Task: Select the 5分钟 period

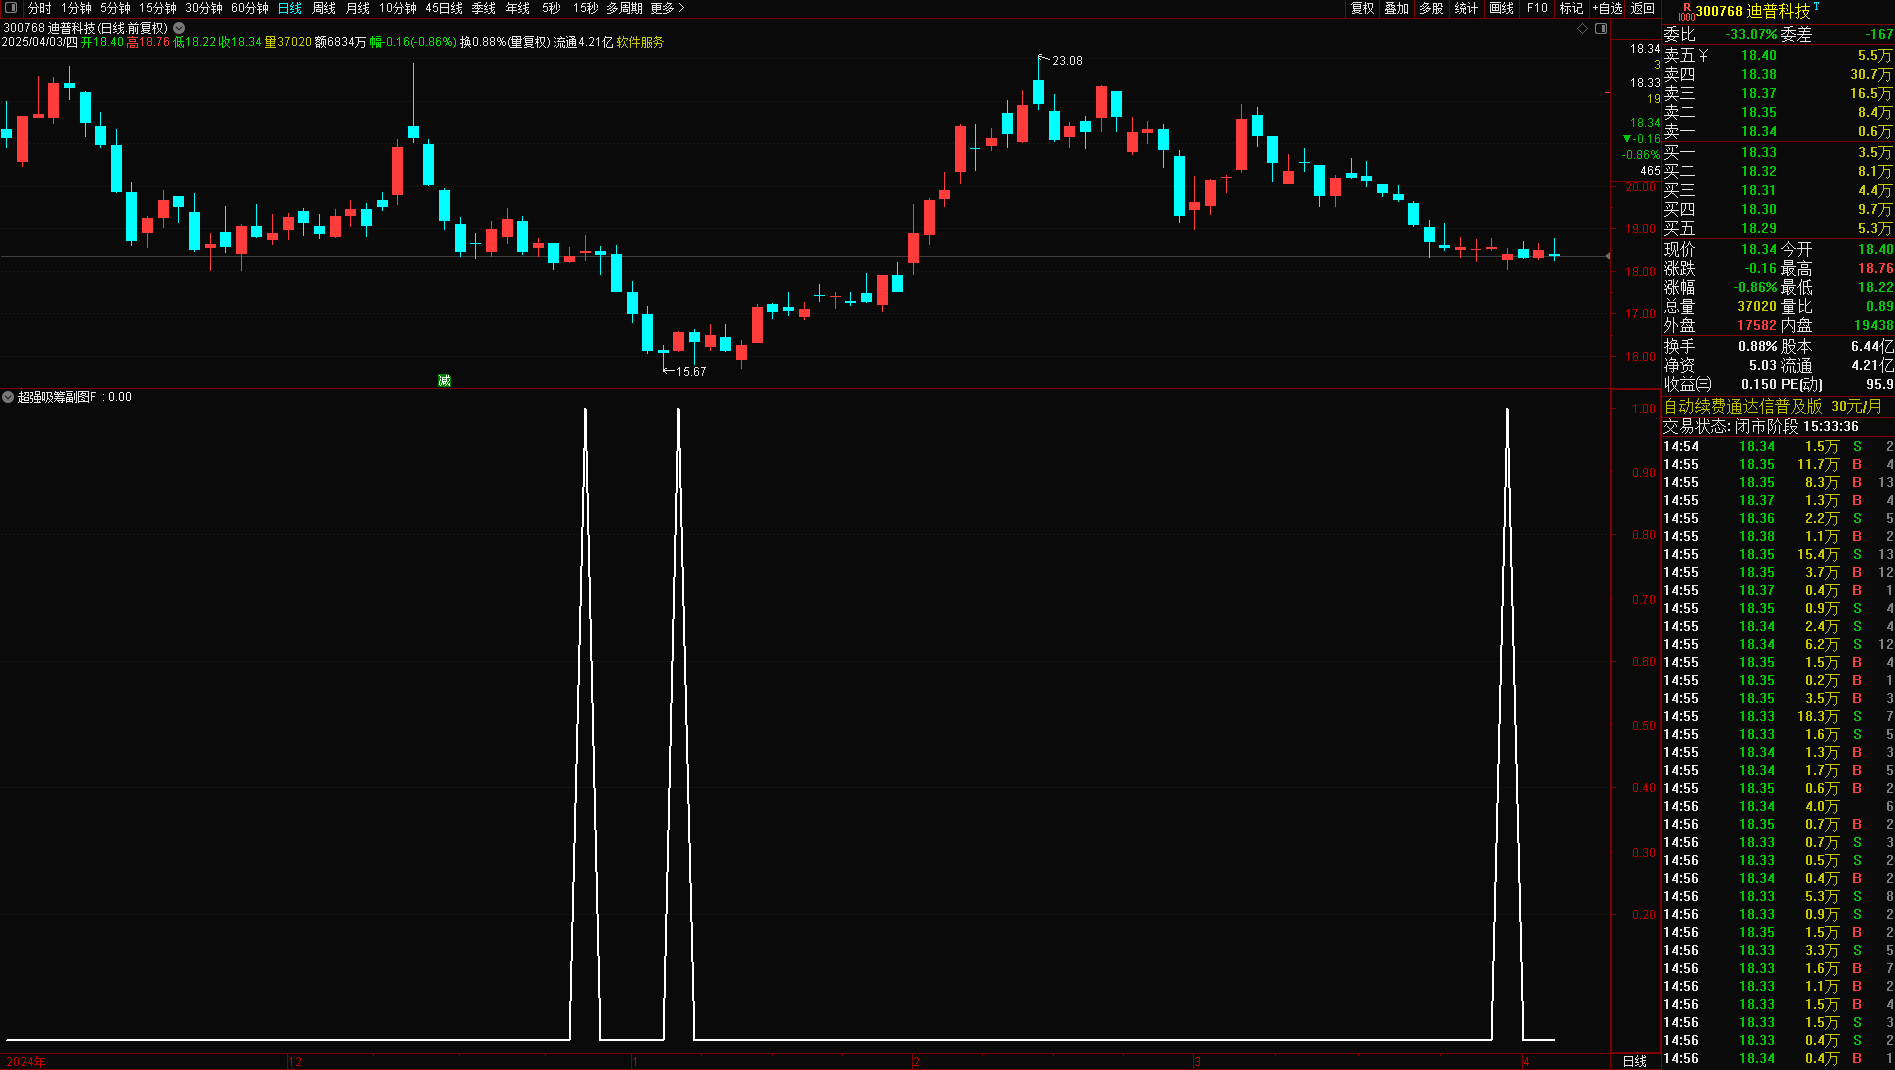Action: tap(115, 8)
